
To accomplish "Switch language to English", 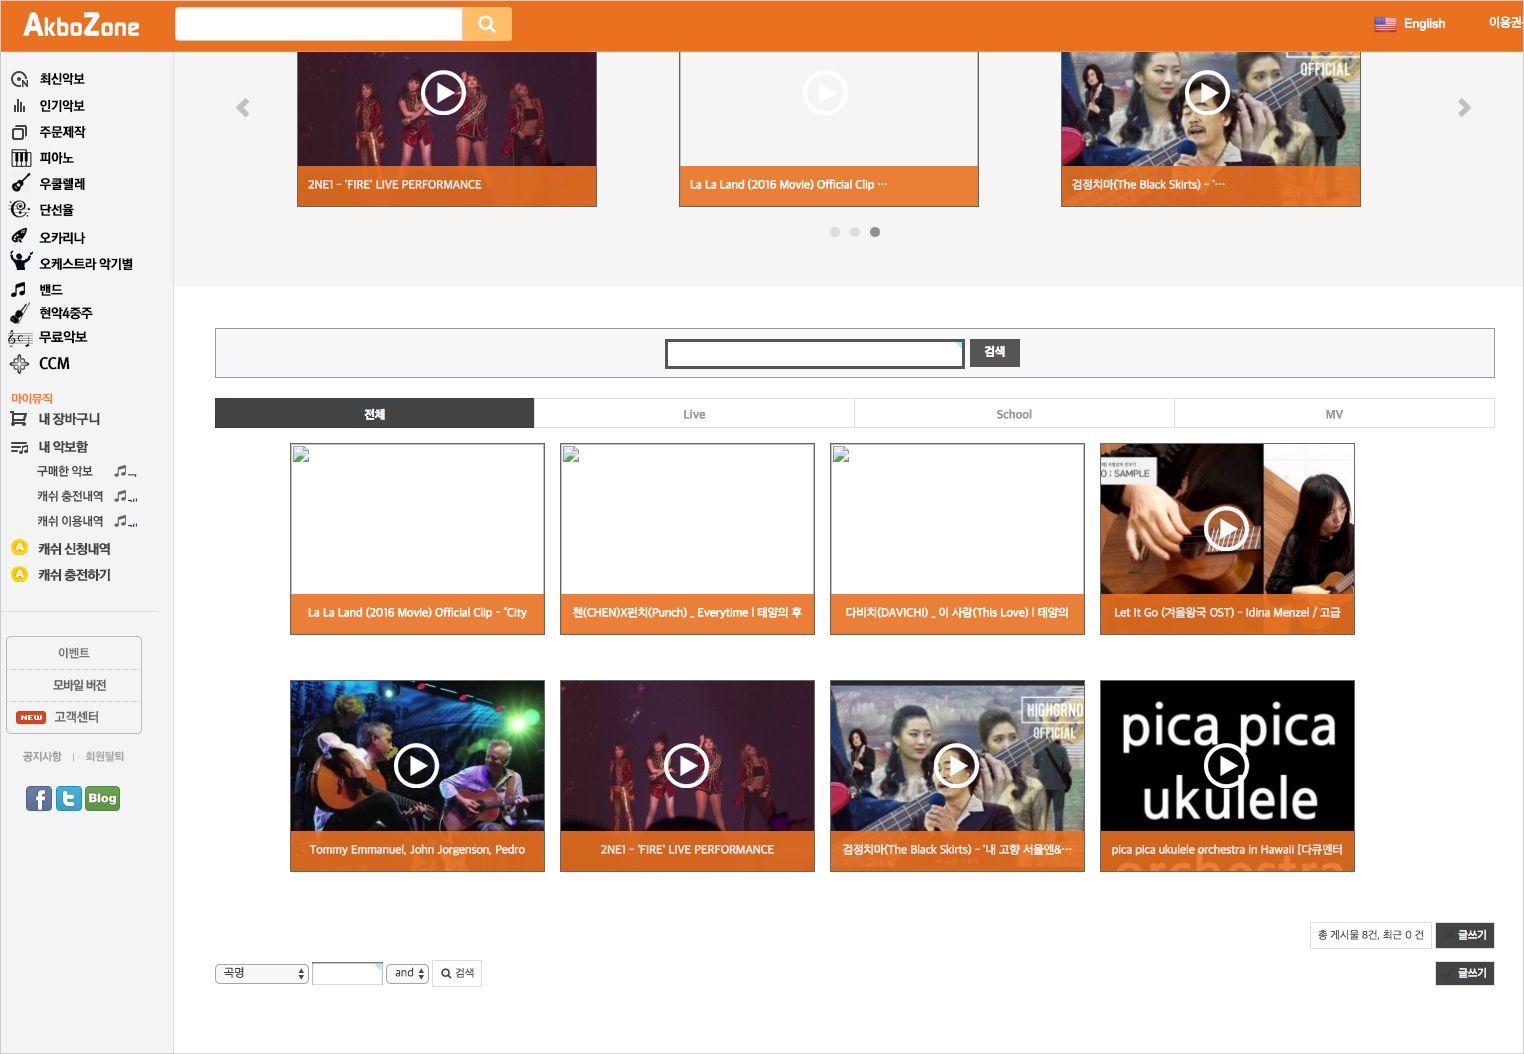I will [1424, 24].
